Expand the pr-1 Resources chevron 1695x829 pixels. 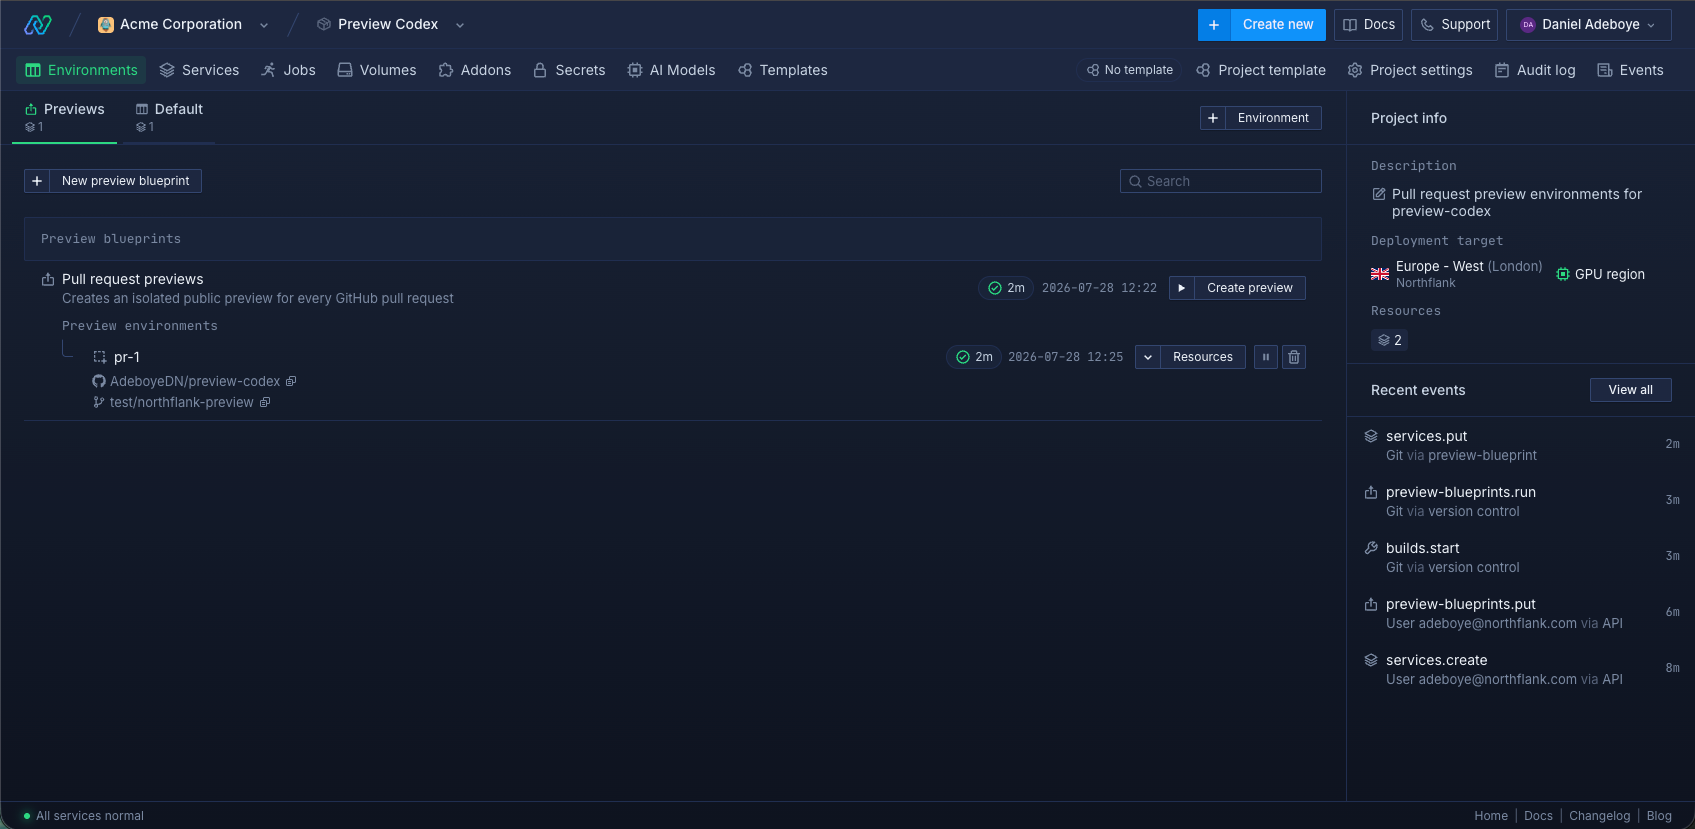coord(1148,357)
